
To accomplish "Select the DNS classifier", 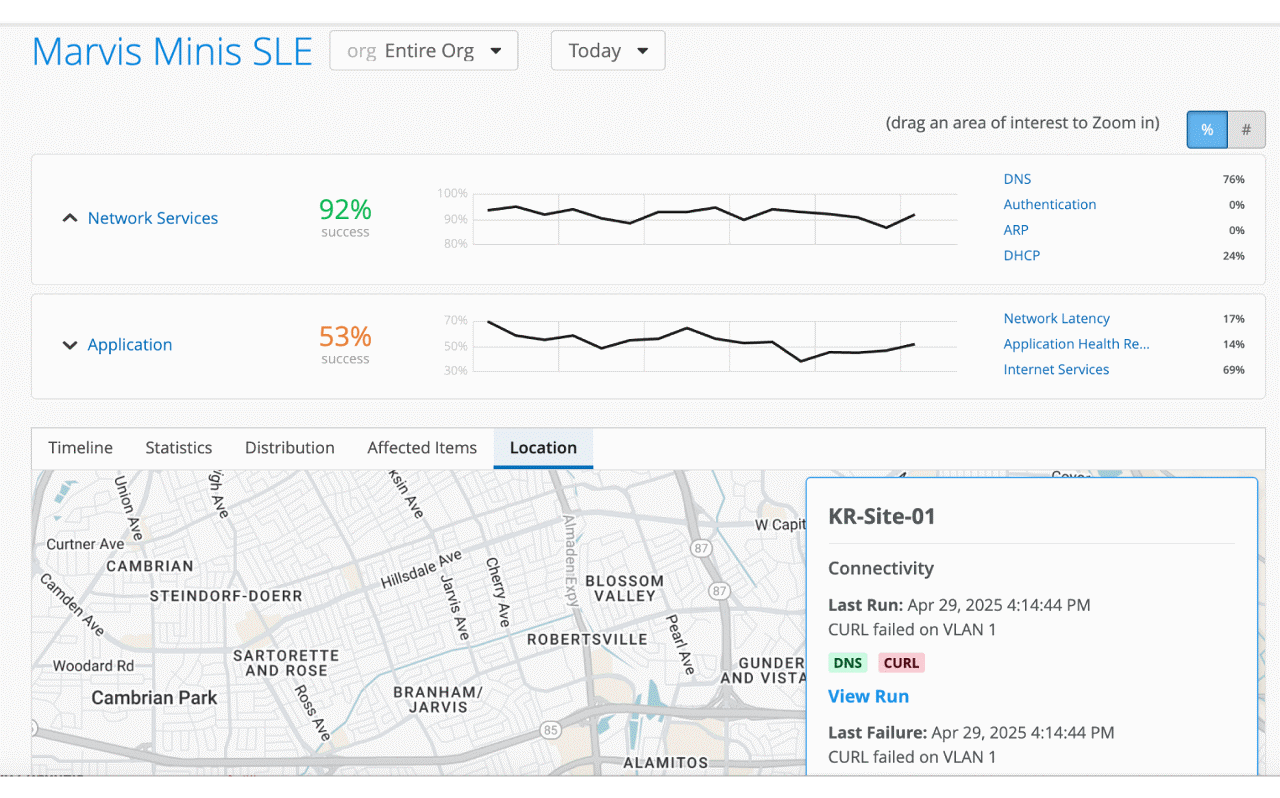I will pos(1017,179).
